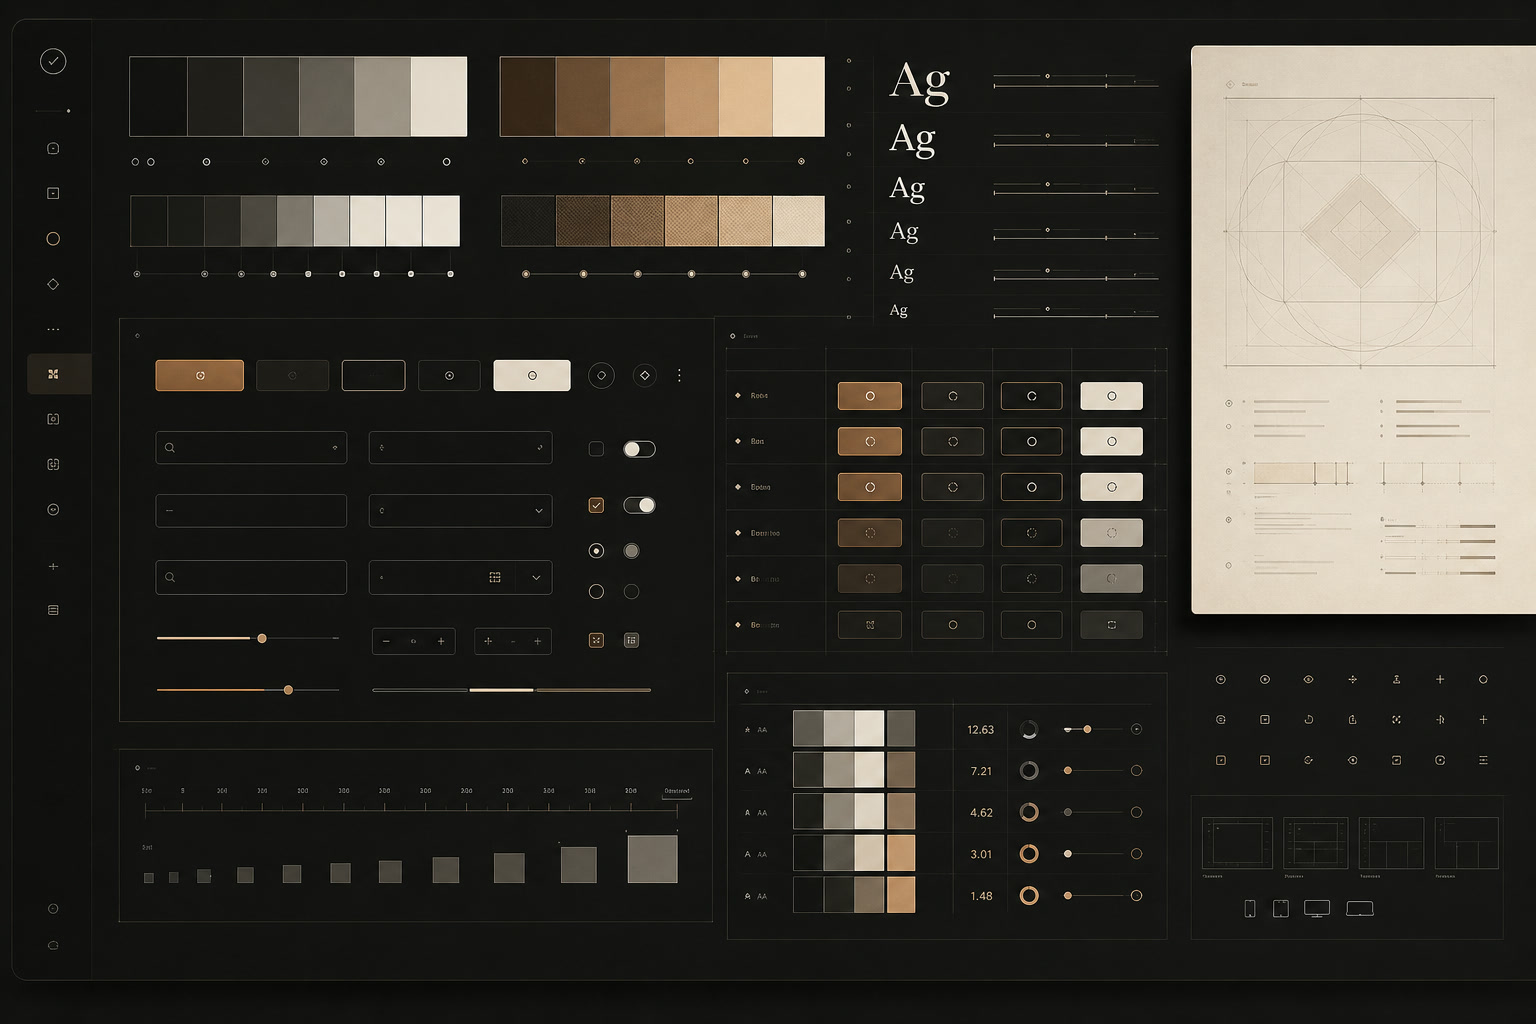This screenshot has height=1024, width=1536.
Task: Click the copper square icon below radio buttons
Action: click(596, 640)
